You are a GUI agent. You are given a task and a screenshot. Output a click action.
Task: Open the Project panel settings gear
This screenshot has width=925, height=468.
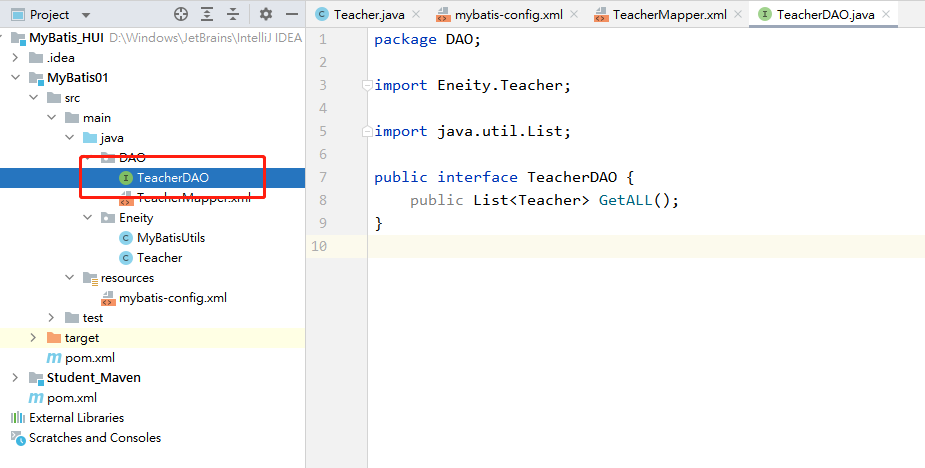tap(266, 14)
